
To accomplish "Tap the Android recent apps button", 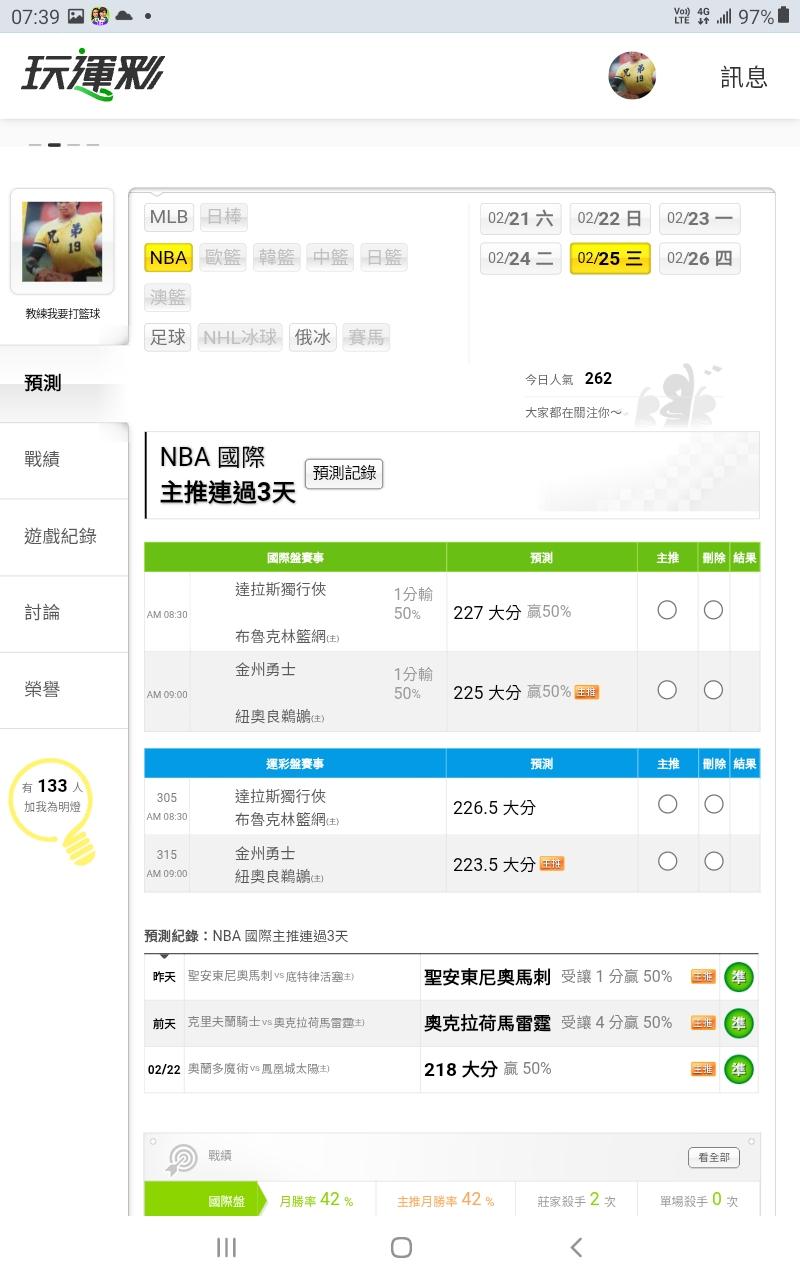I will 226,1247.
